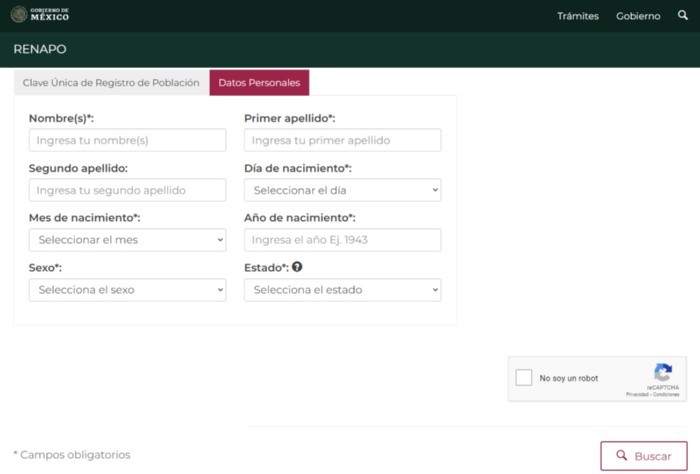Click the Estado help question mark icon
Screen dimensions: 700x474
click(297, 267)
